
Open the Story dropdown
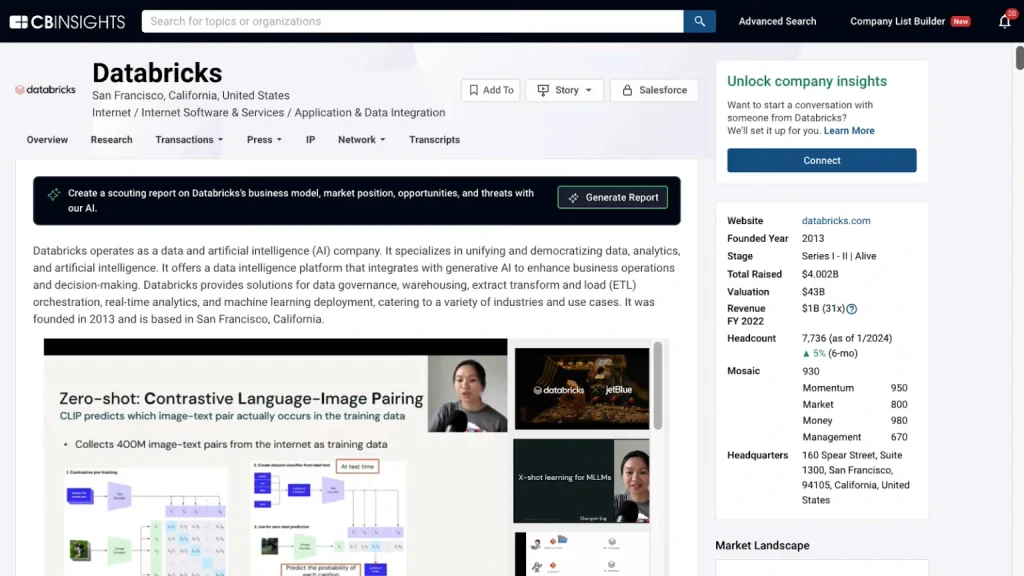click(564, 90)
